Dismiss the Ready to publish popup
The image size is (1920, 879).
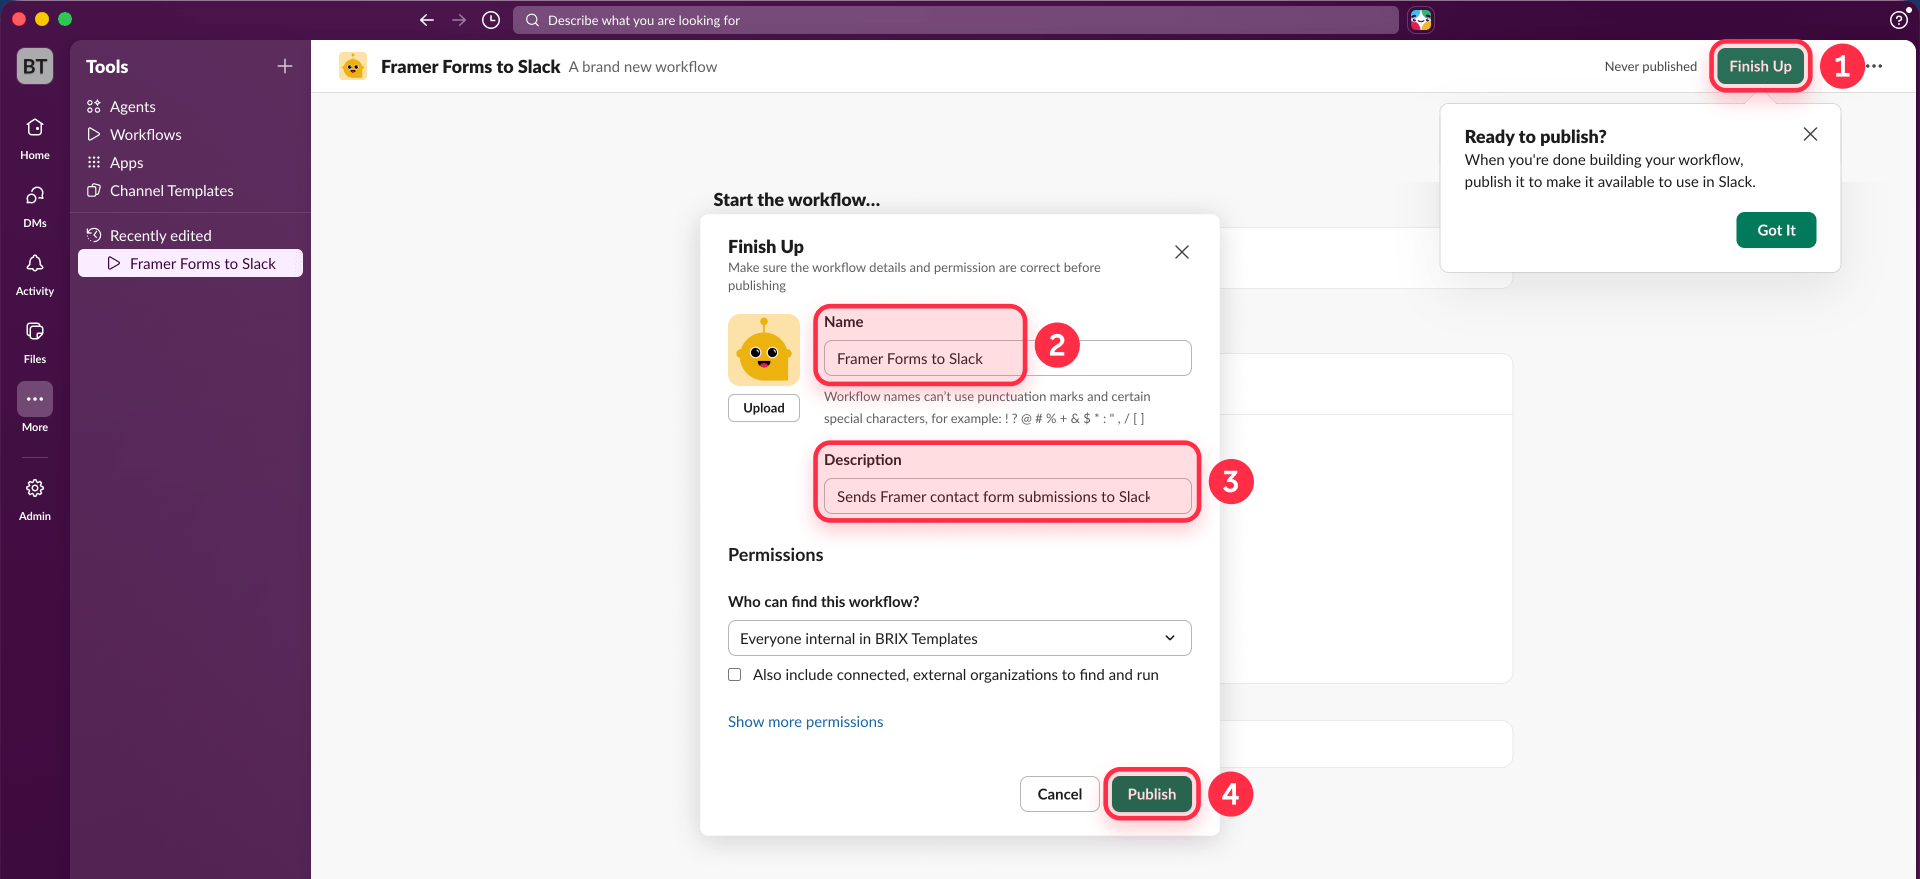pyautogui.click(x=1810, y=134)
